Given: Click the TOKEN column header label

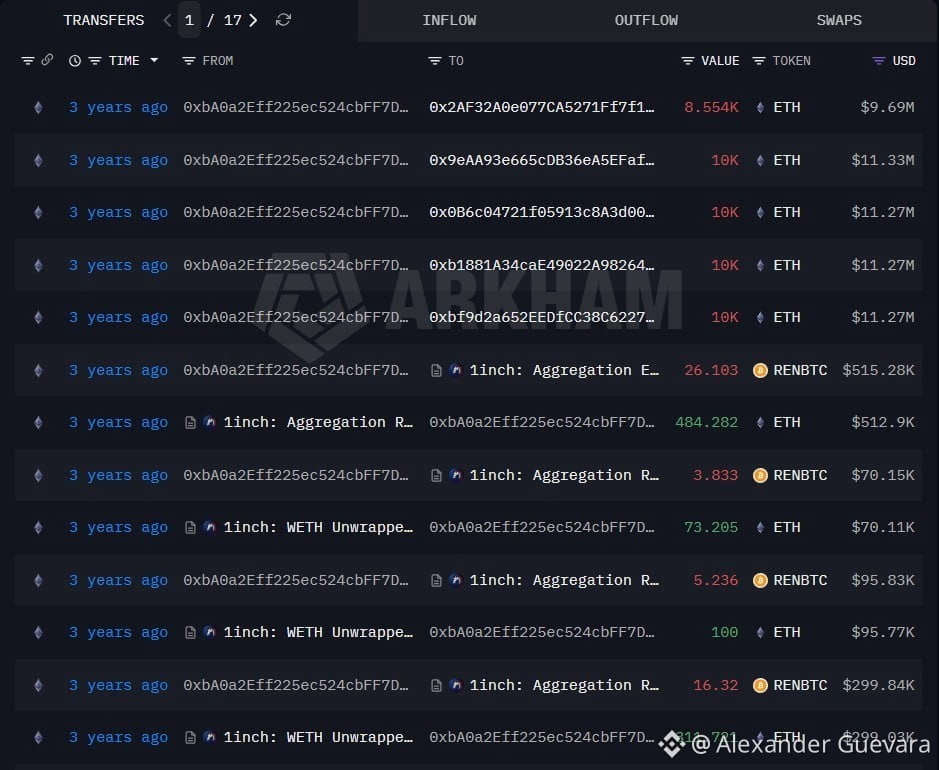Looking at the screenshot, I should point(791,60).
